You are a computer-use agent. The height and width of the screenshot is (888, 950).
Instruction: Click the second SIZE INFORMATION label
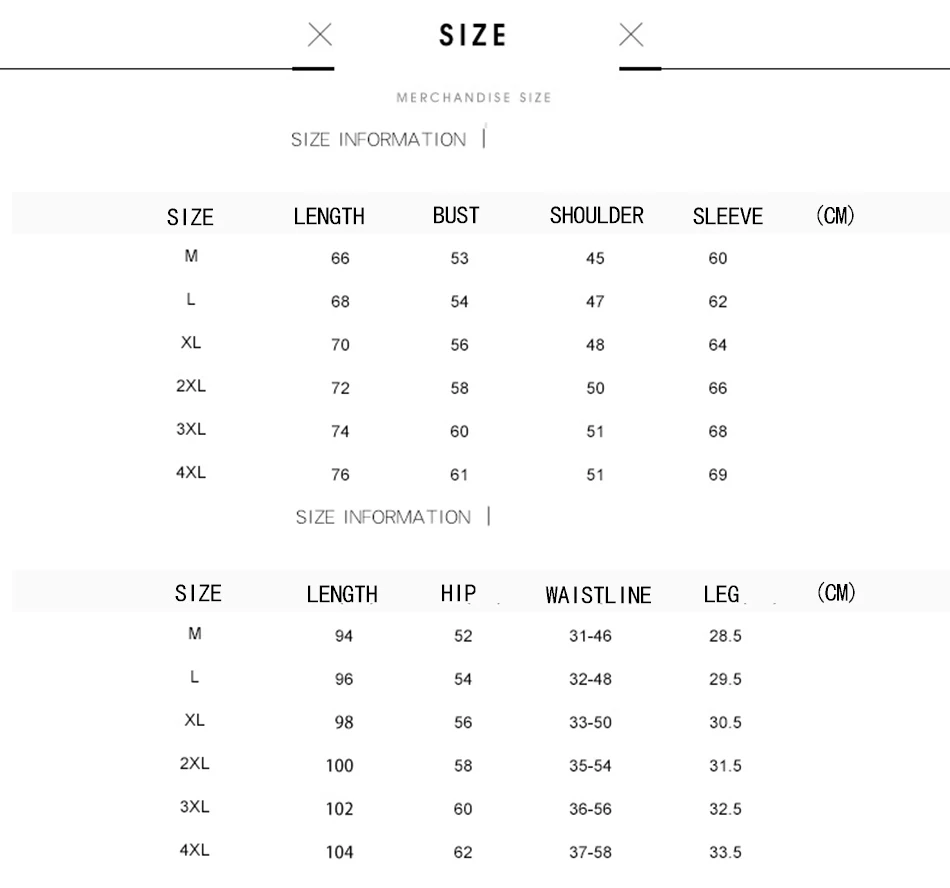(x=383, y=517)
